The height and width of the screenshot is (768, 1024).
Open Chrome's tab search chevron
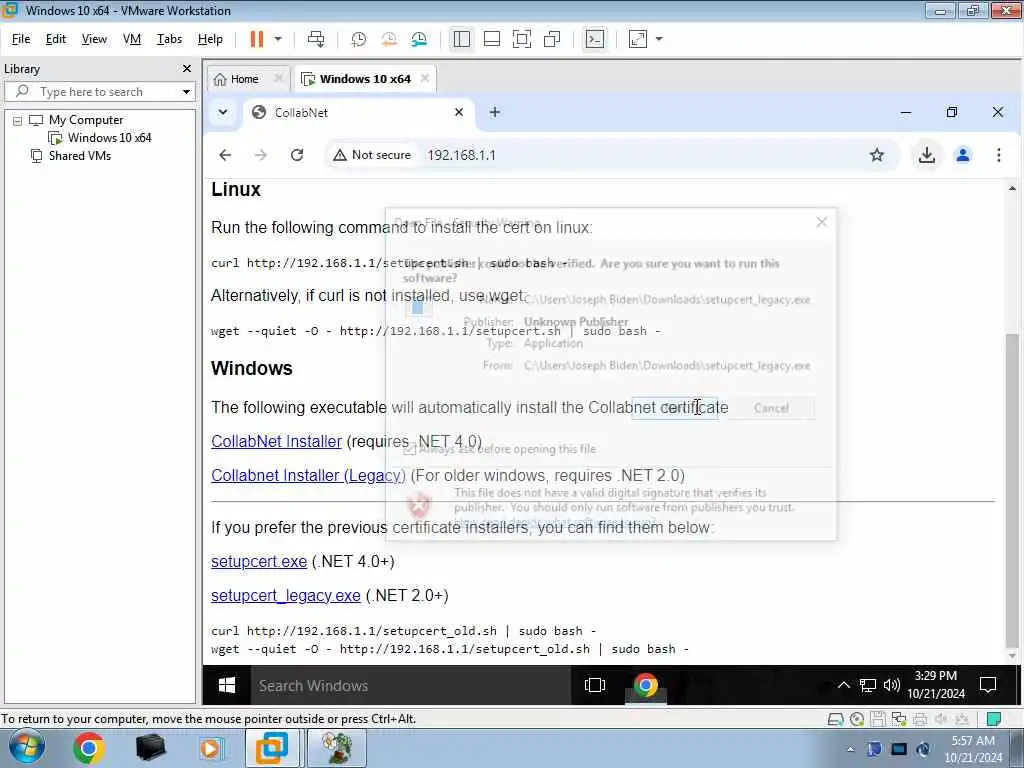pyautogui.click(x=223, y=112)
